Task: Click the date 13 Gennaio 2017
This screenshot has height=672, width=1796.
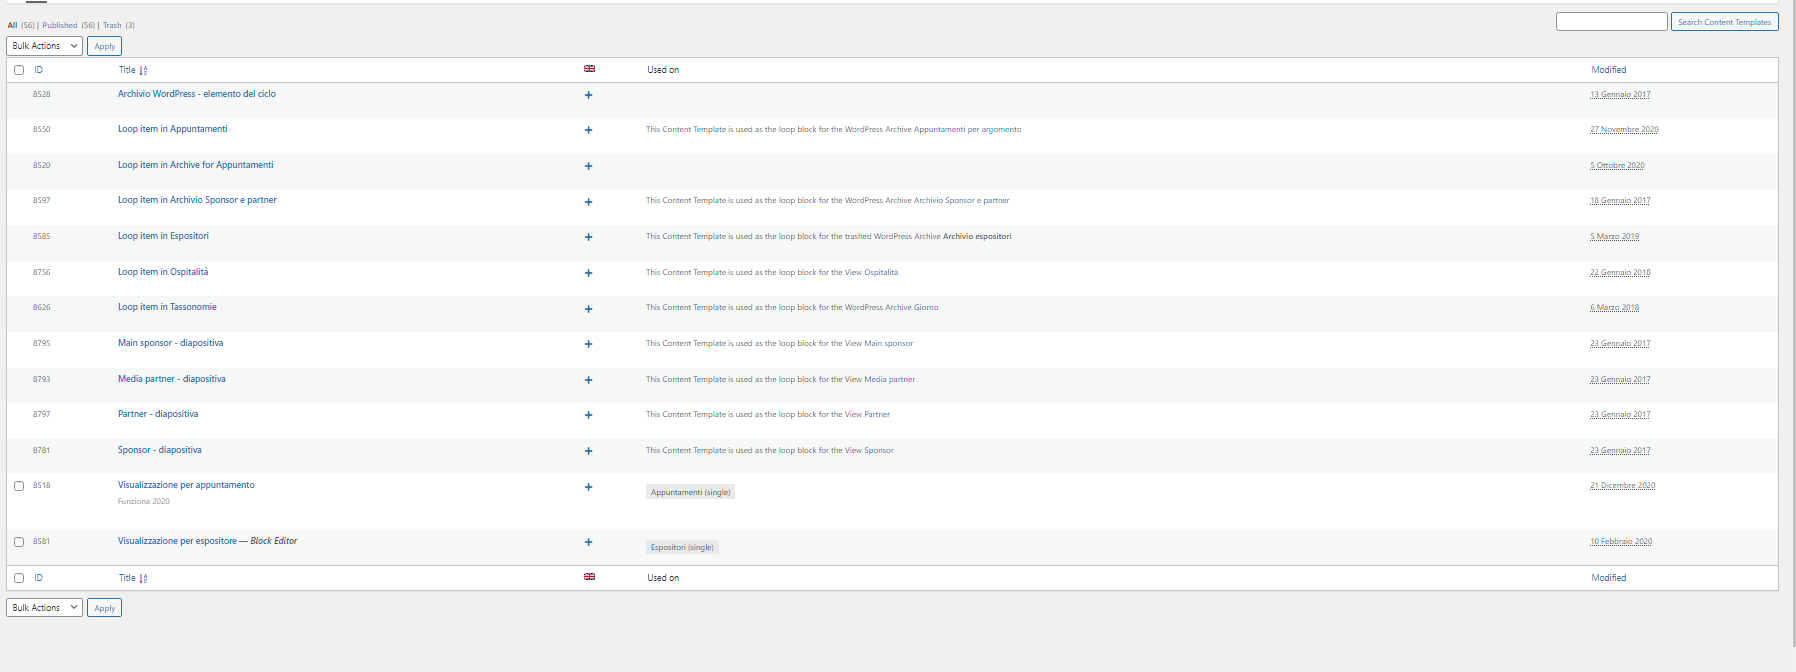Action: click(x=1620, y=95)
